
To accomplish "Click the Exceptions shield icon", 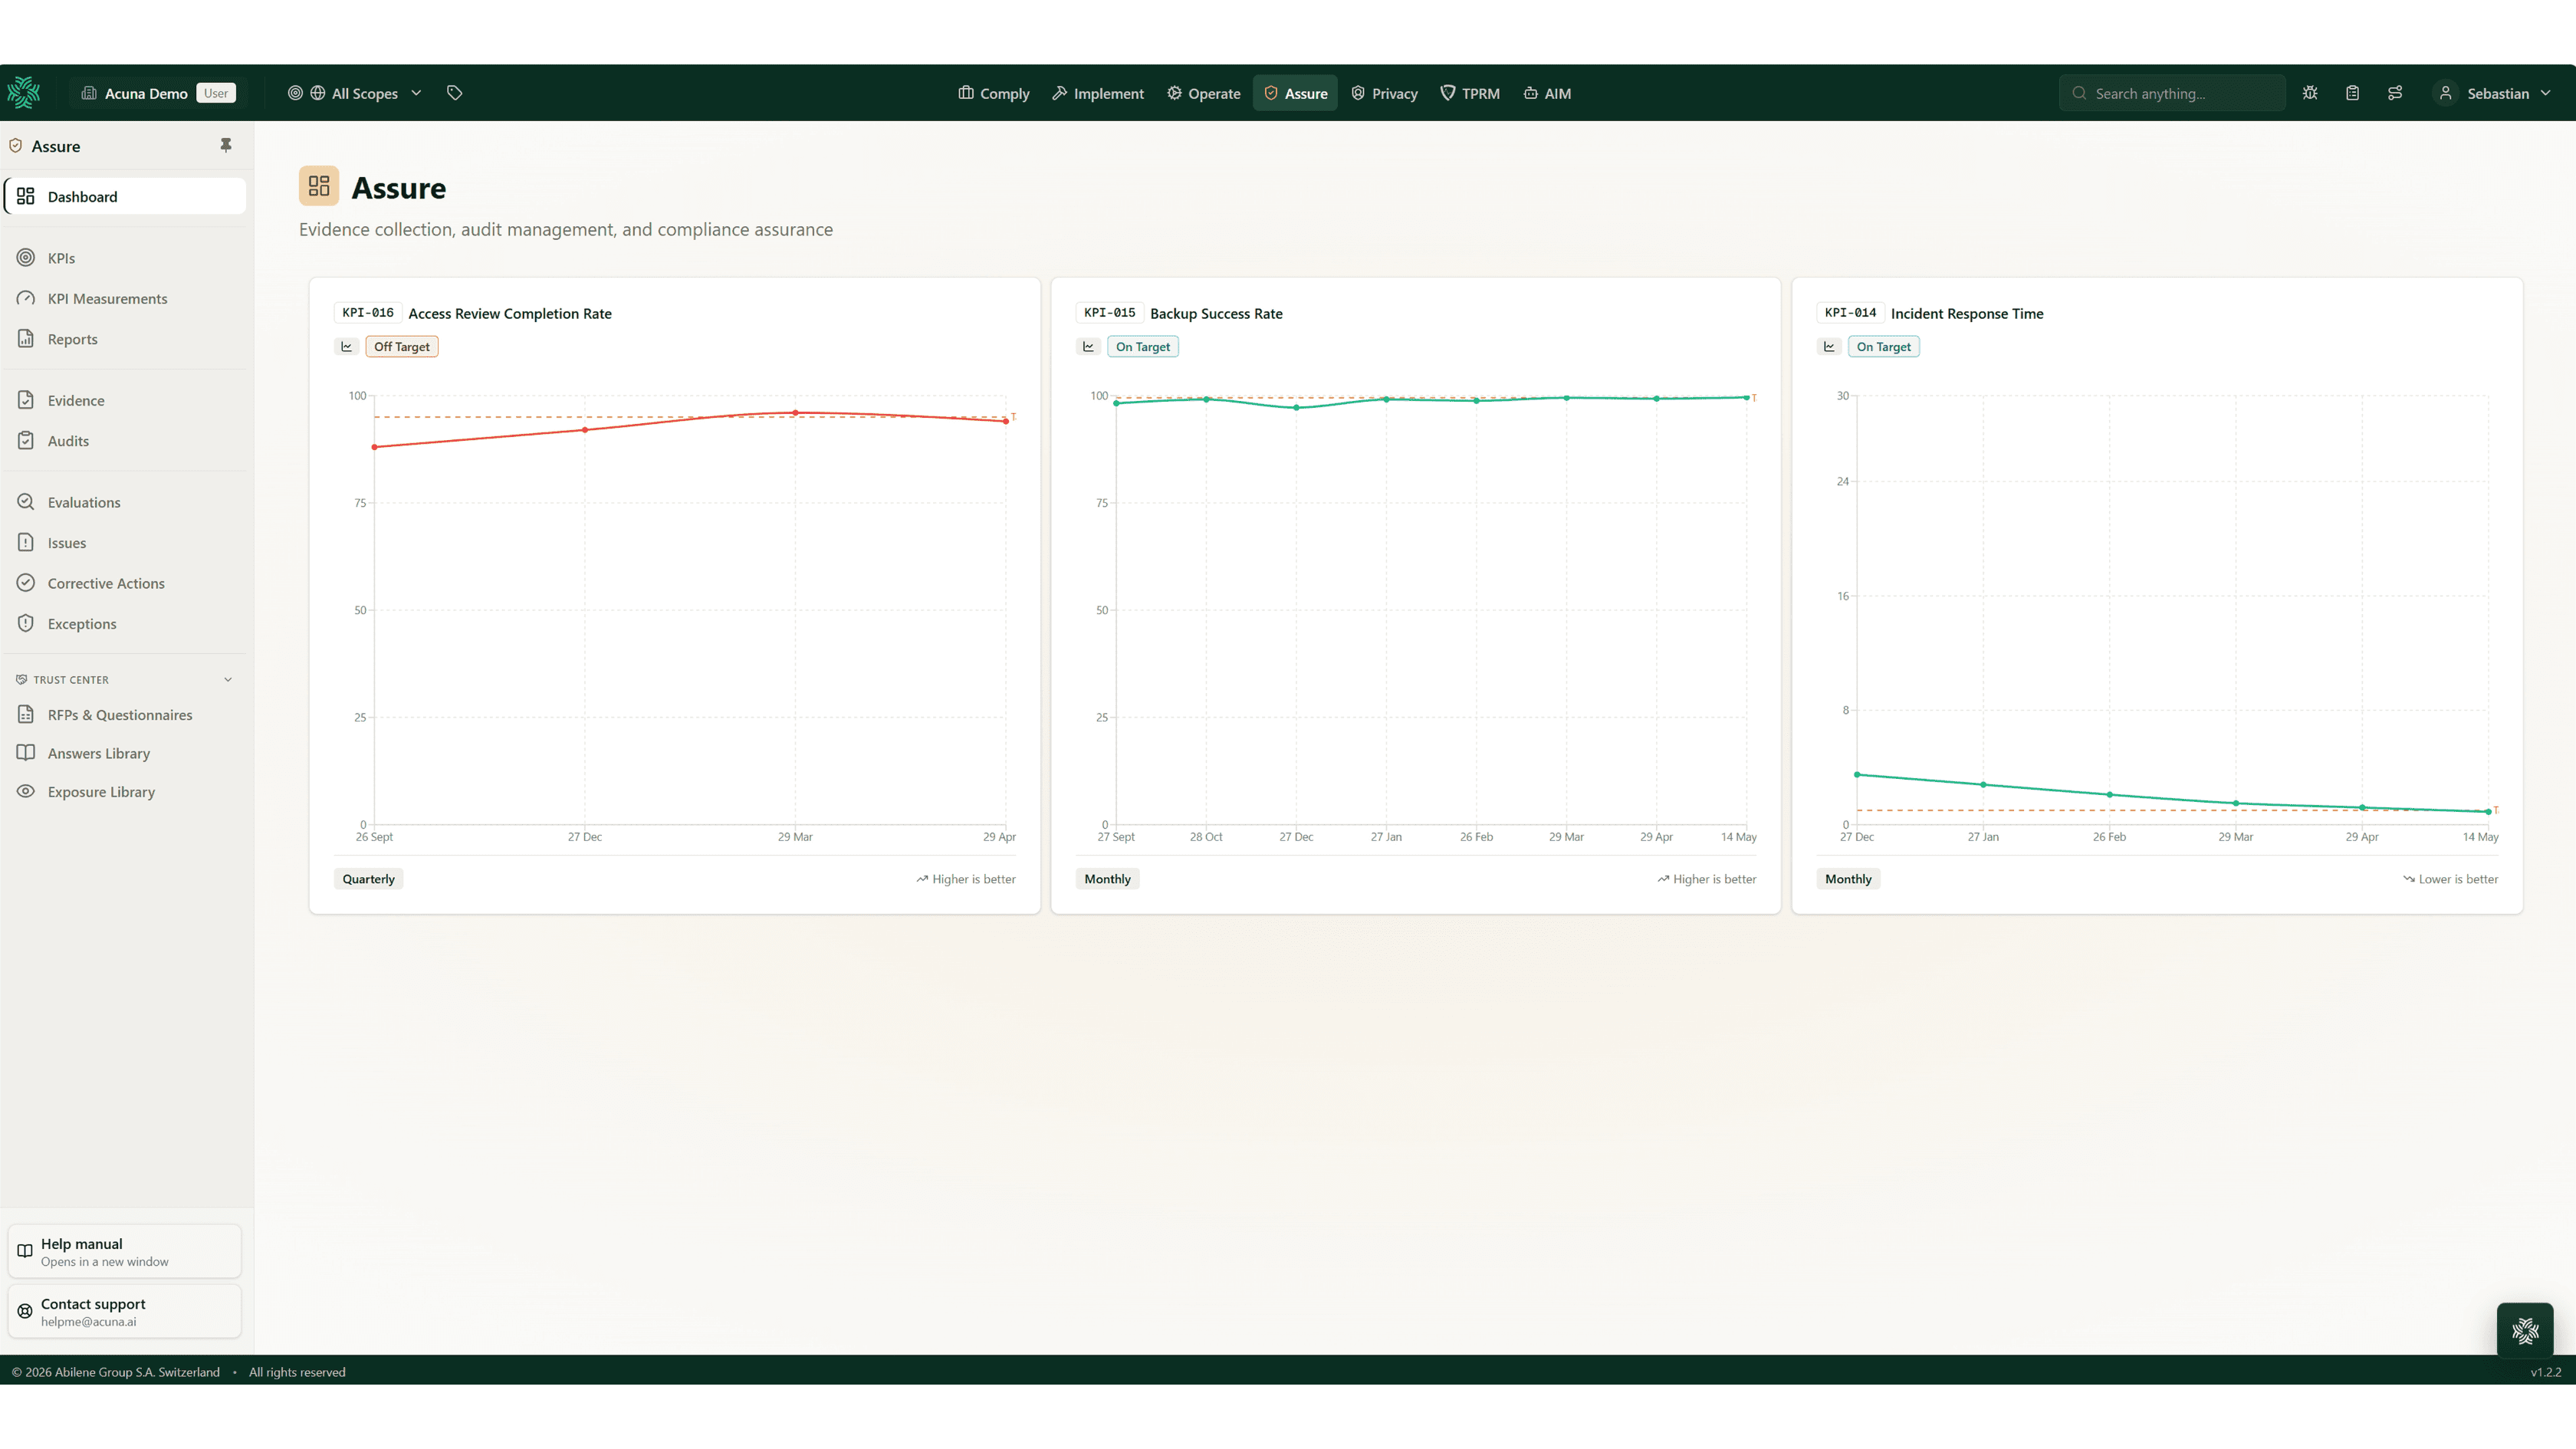I will pyautogui.click(x=26, y=624).
